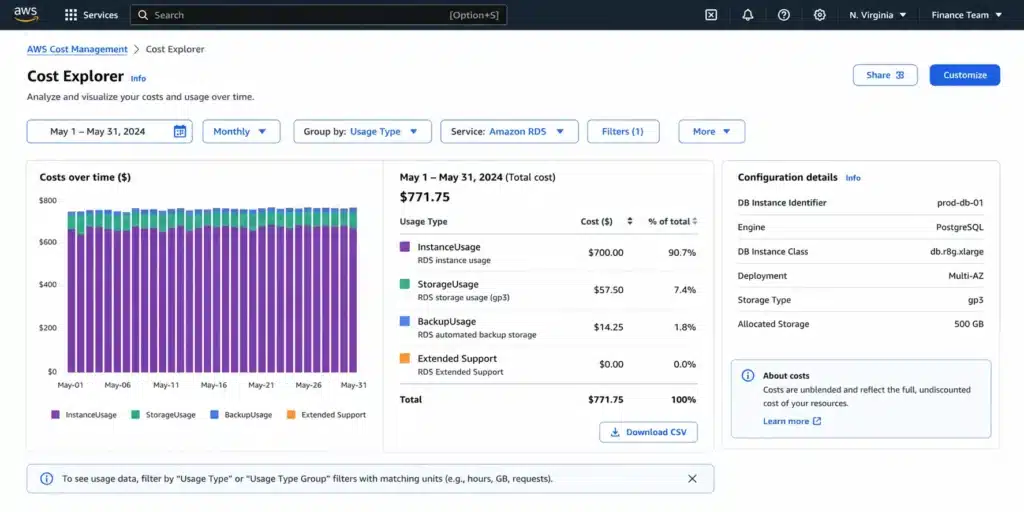
Task: Click the AWS logo home icon
Action: 26,14
